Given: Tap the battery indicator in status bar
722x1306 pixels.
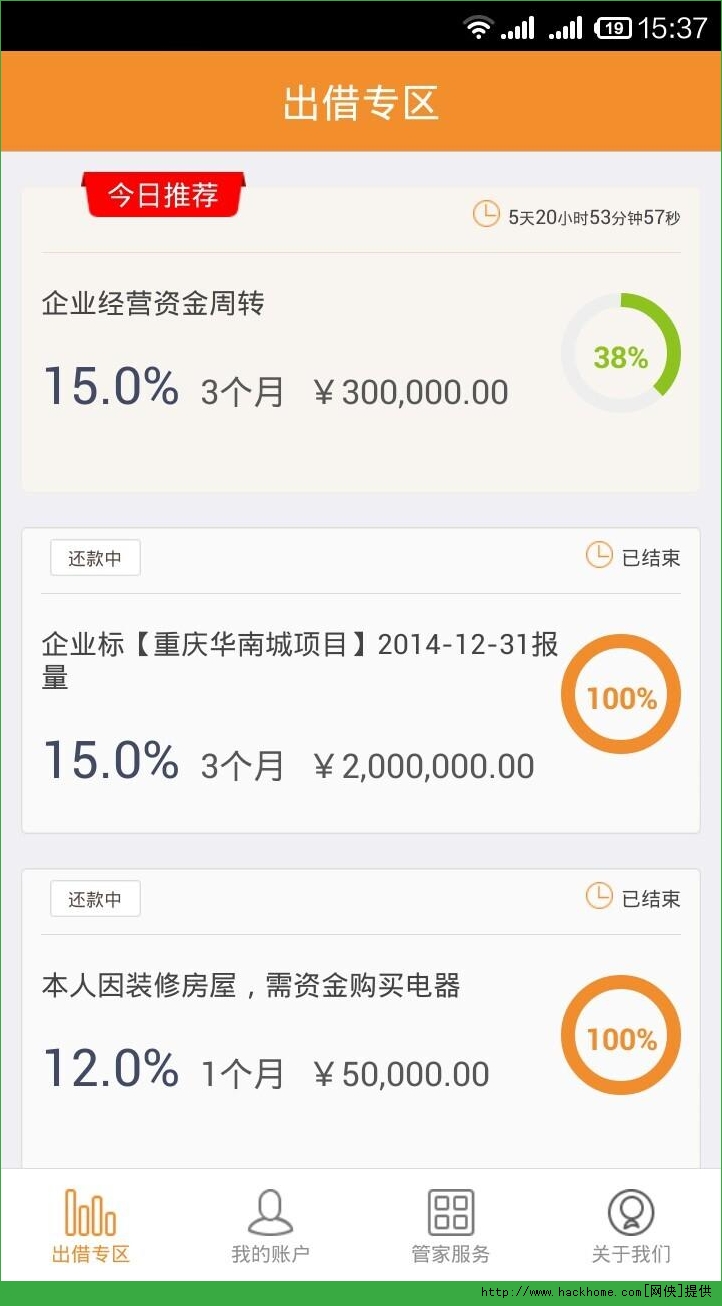Looking at the screenshot, I should [613, 27].
